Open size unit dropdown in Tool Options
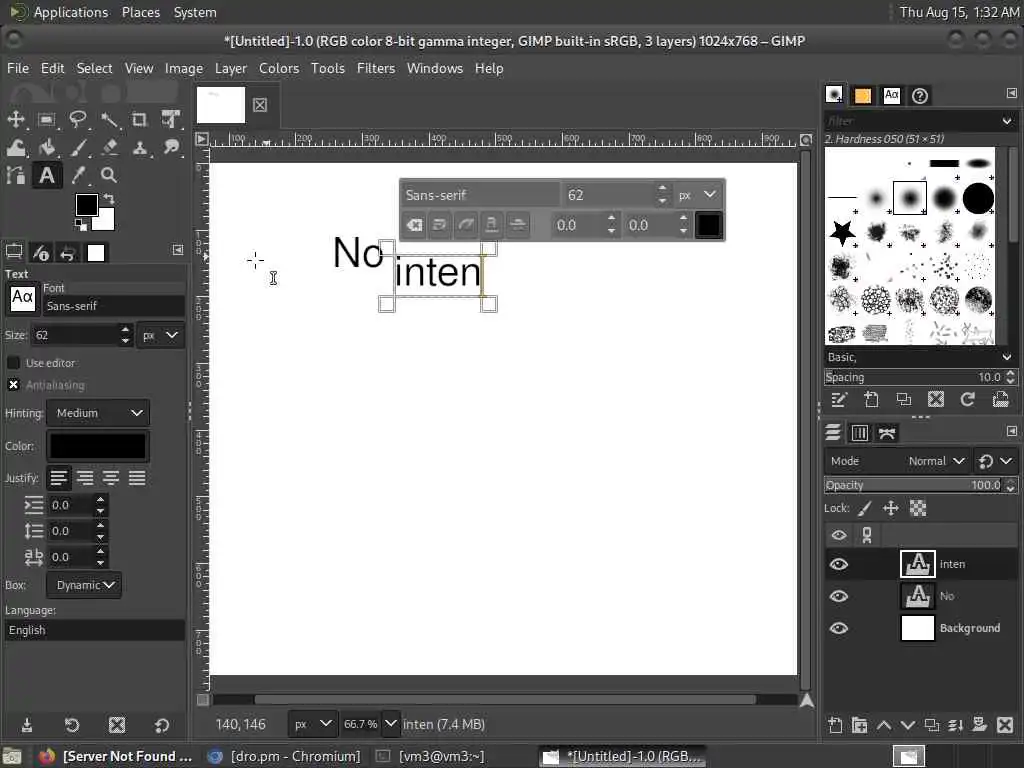The width and height of the screenshot is (1024, 768). coord(161,335)
